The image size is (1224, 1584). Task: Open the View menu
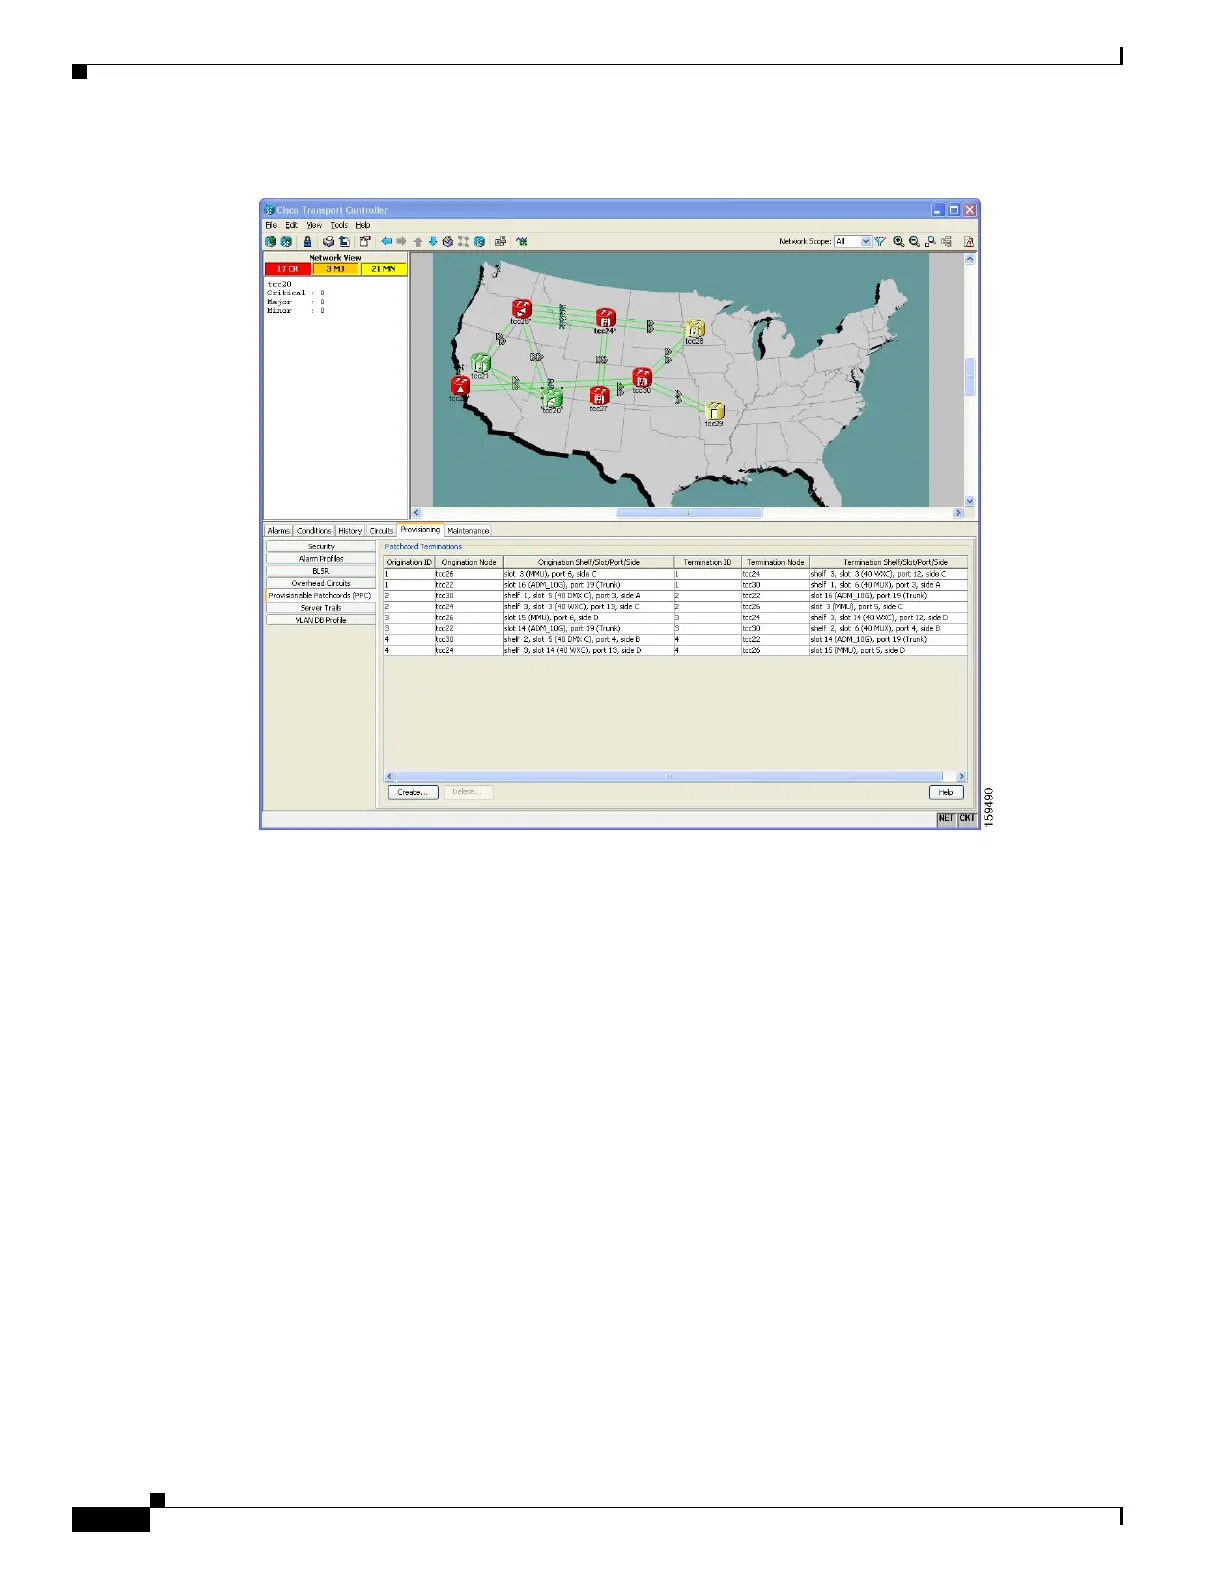tap(314, 225)
